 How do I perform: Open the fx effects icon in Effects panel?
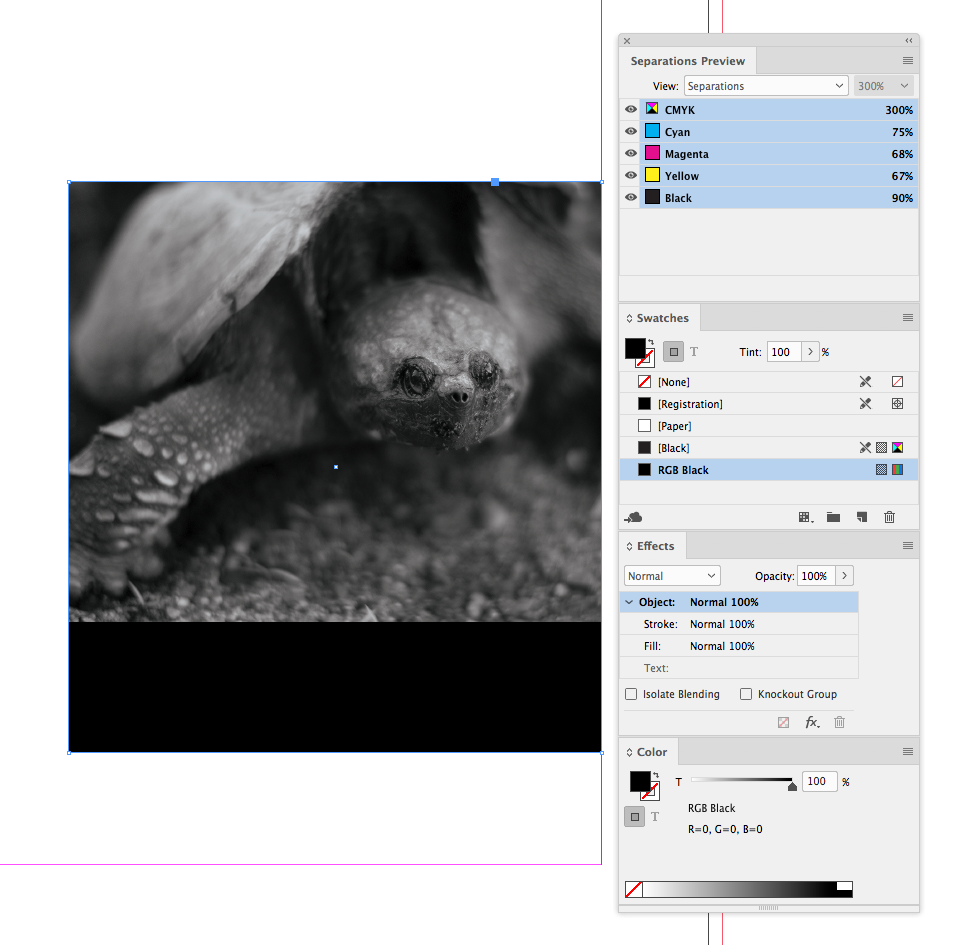coord(812,722)
